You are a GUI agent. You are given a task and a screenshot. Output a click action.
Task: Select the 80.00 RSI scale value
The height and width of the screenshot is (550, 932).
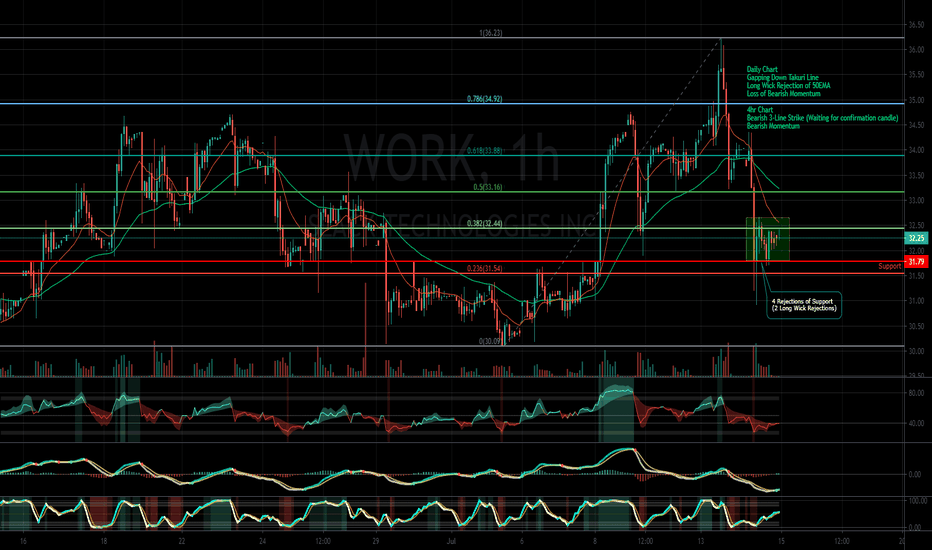915,393
